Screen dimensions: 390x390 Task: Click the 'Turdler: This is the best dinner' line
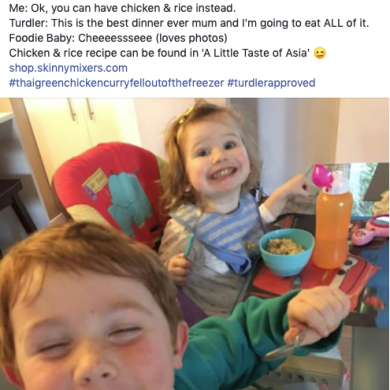point(189,23)
